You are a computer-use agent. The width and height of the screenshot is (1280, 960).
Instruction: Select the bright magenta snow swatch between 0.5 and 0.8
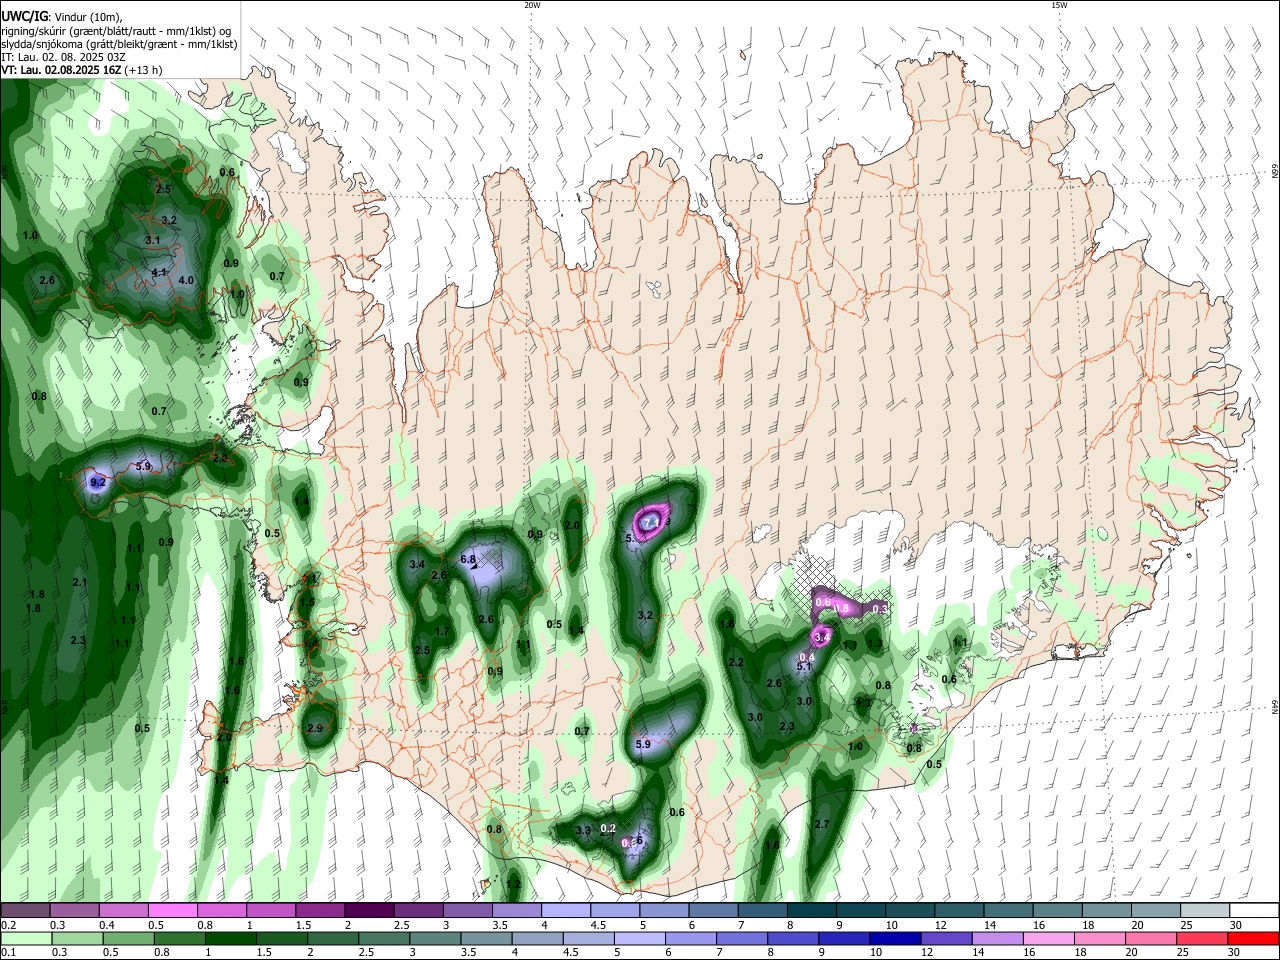(x=172, y=911)
